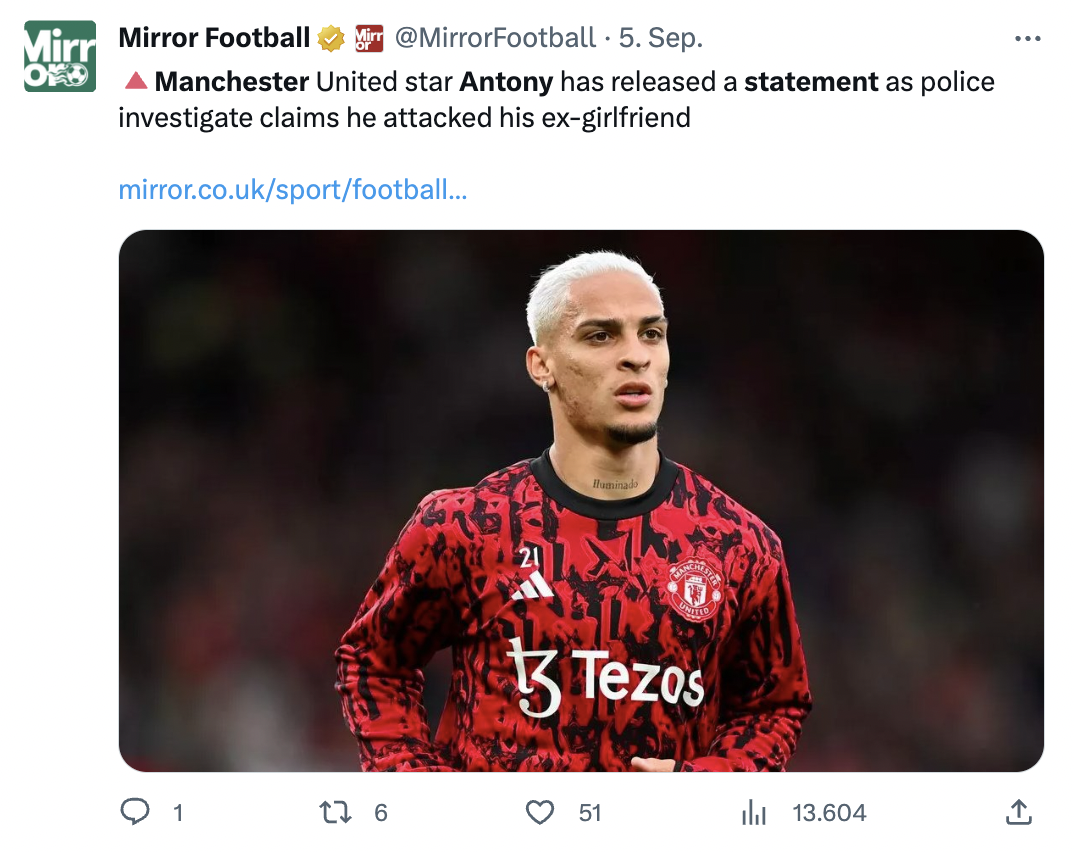Image resolution: width=1074 pixels, height=852 pixels.
Task: Click the like count showing 51
Action: [590, 813]
